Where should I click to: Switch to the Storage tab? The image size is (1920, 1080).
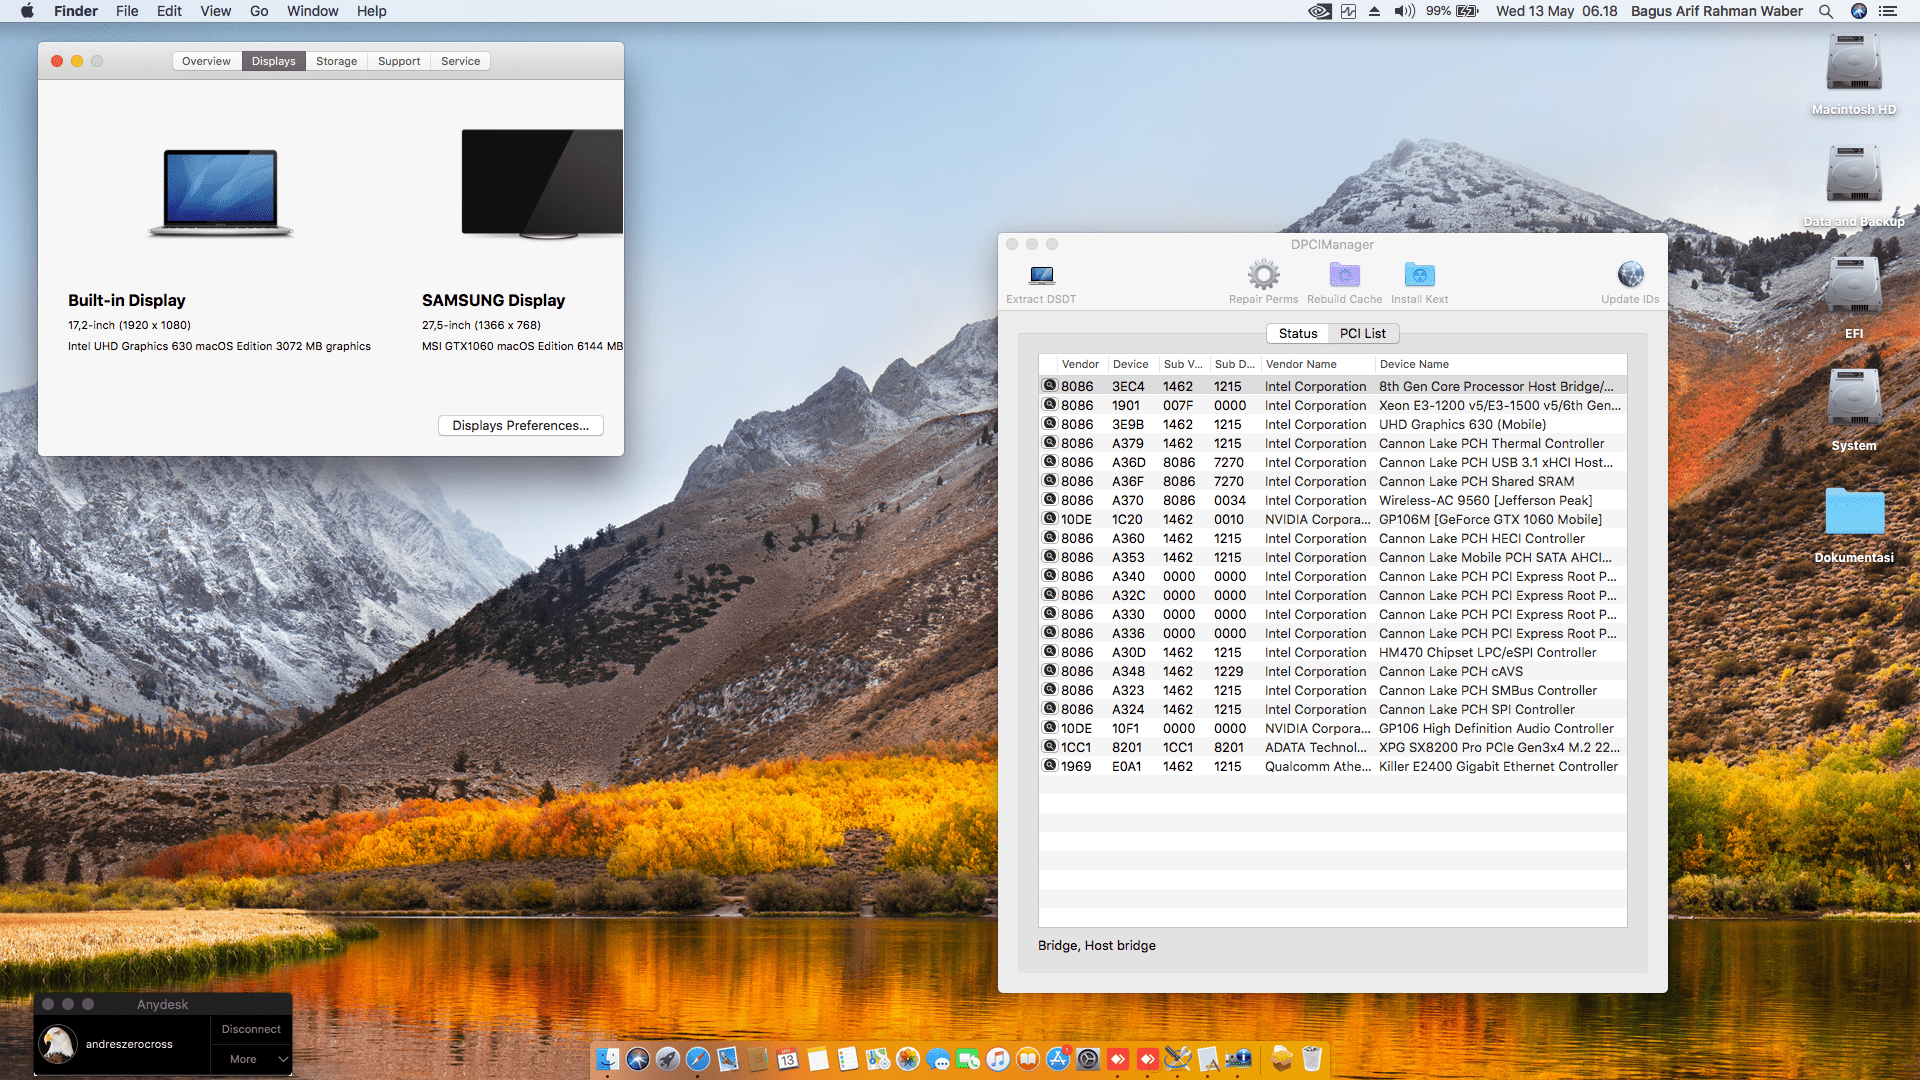coord(336,61)
